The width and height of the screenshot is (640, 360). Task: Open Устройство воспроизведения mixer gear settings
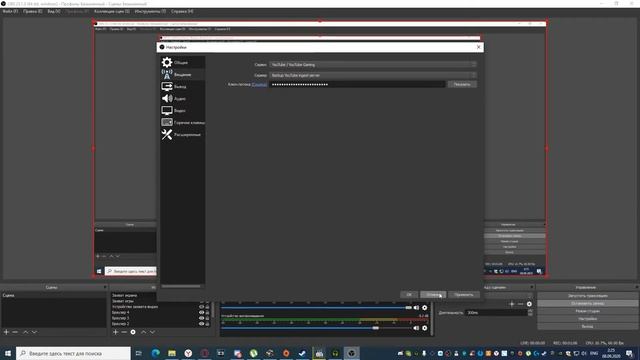[424, 328]
